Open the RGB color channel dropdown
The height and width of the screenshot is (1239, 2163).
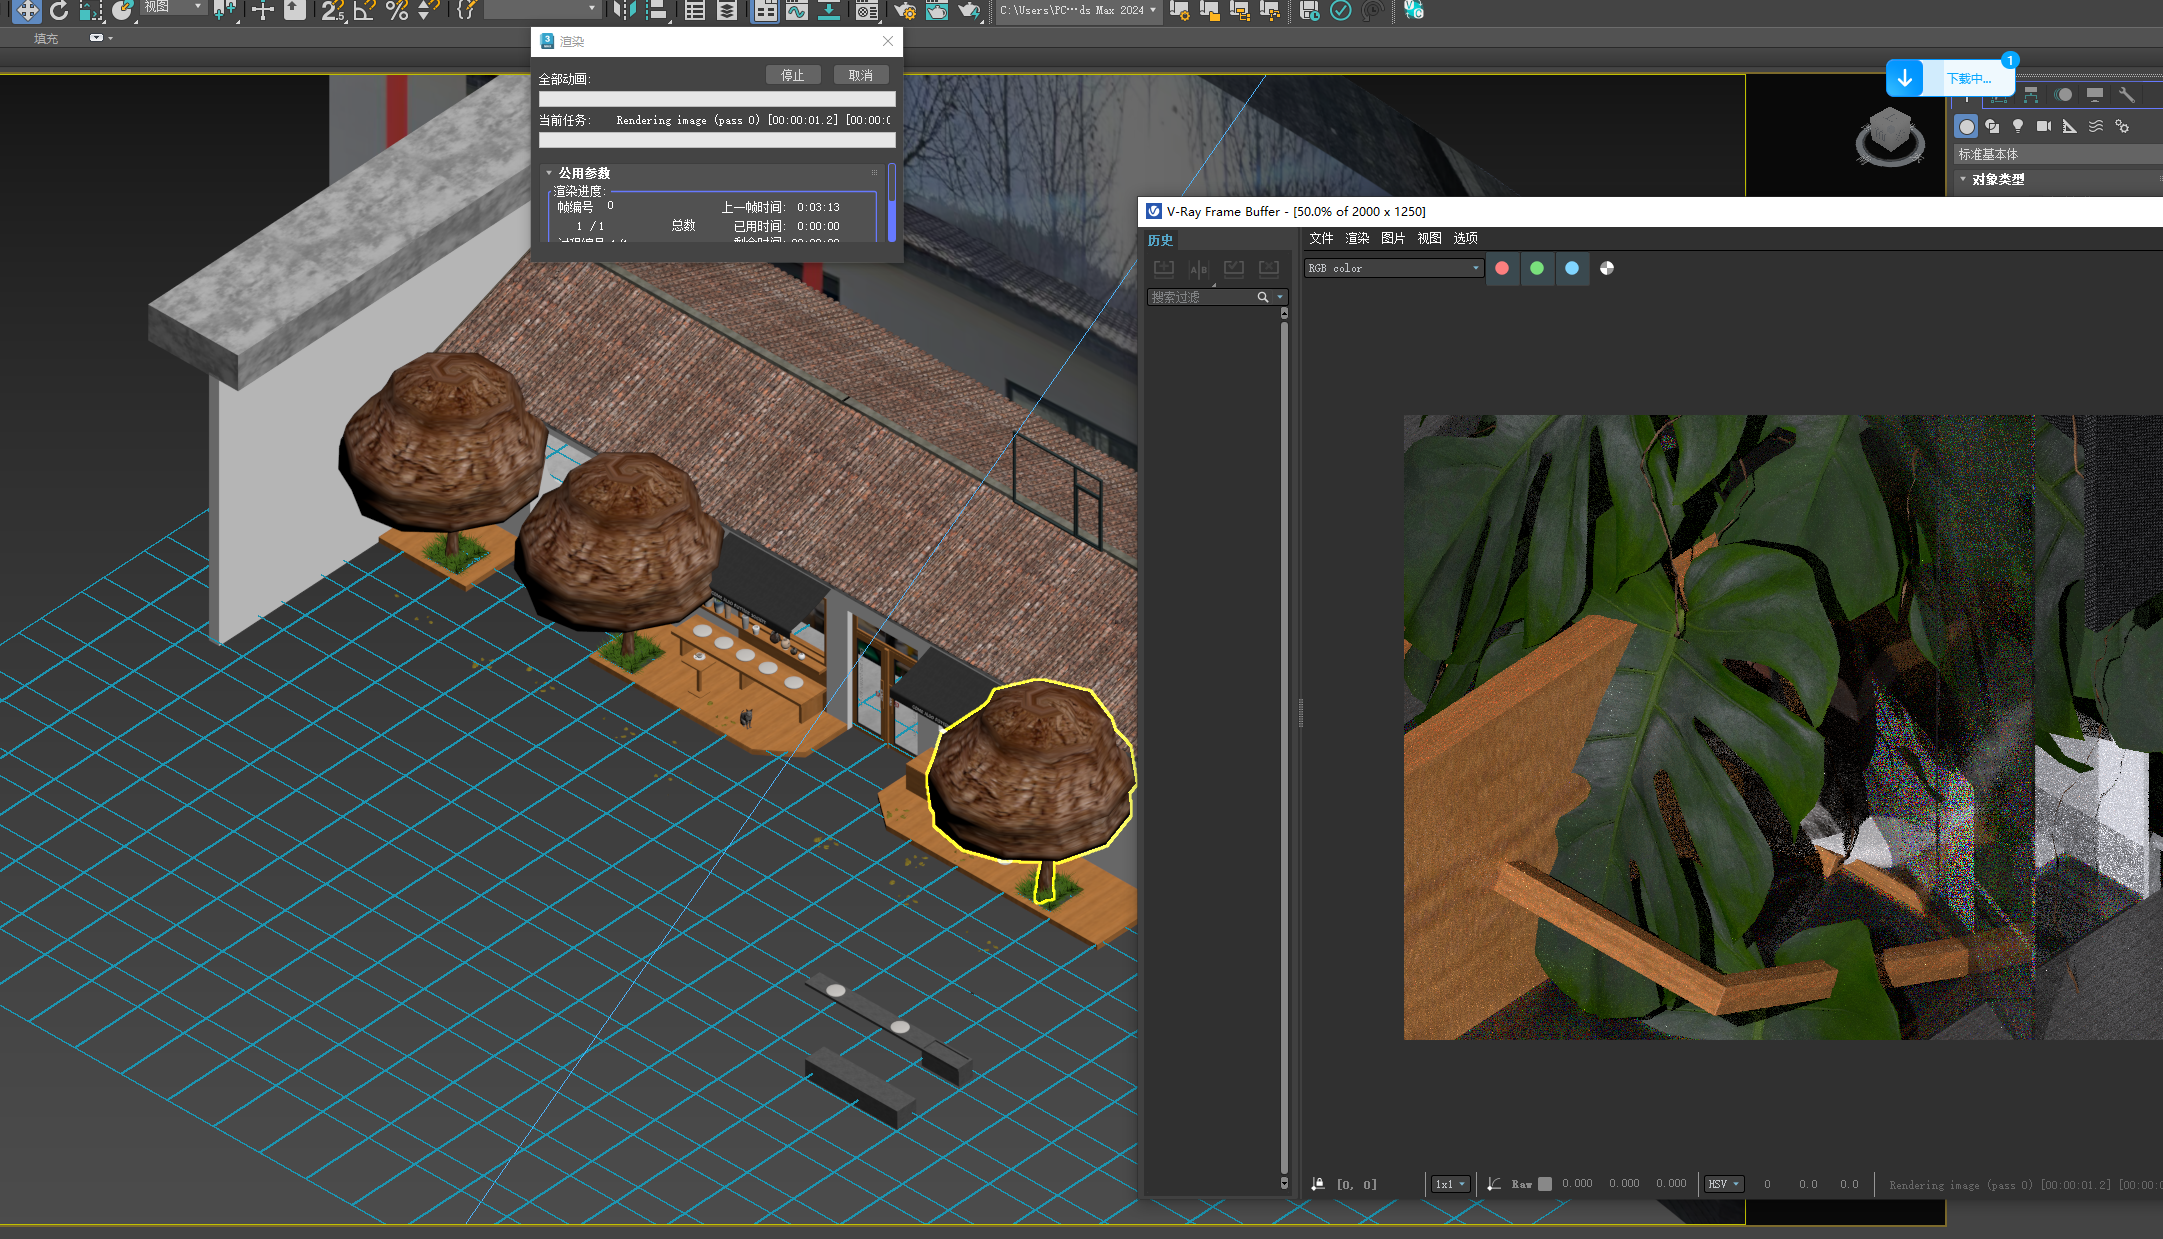1393,268
